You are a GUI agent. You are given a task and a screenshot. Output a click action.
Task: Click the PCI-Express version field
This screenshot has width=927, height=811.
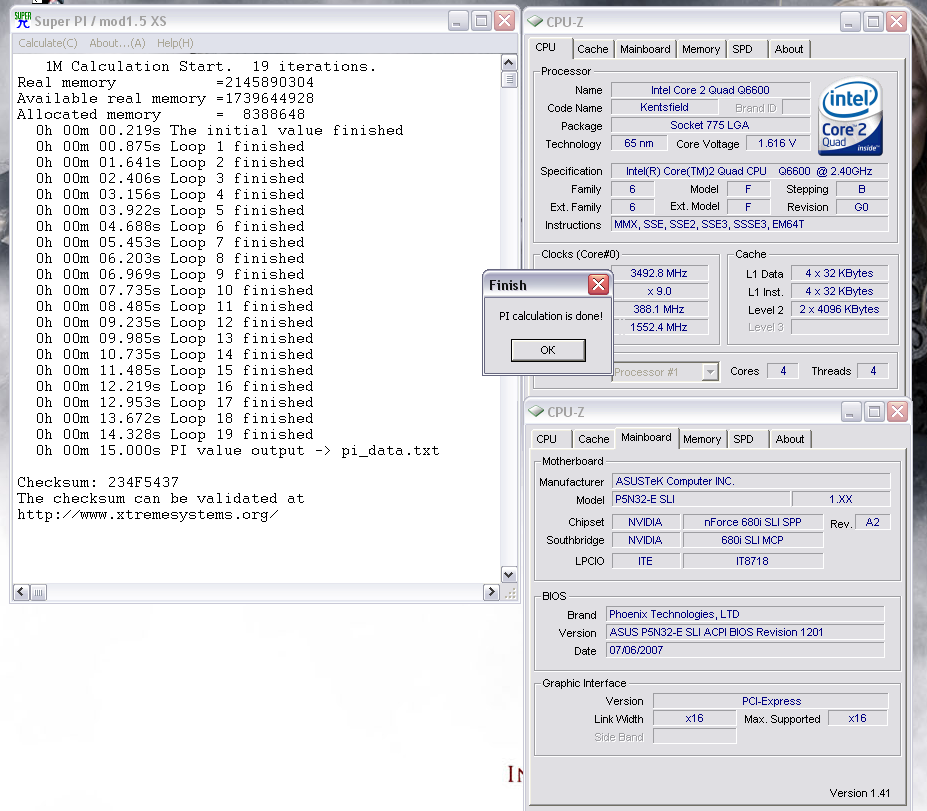pos(771,701)
